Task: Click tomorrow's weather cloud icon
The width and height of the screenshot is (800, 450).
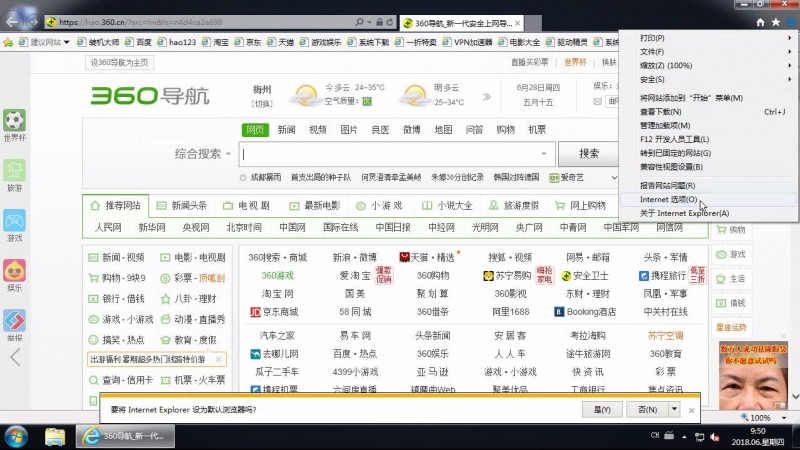Action: (x=415, y=95)
